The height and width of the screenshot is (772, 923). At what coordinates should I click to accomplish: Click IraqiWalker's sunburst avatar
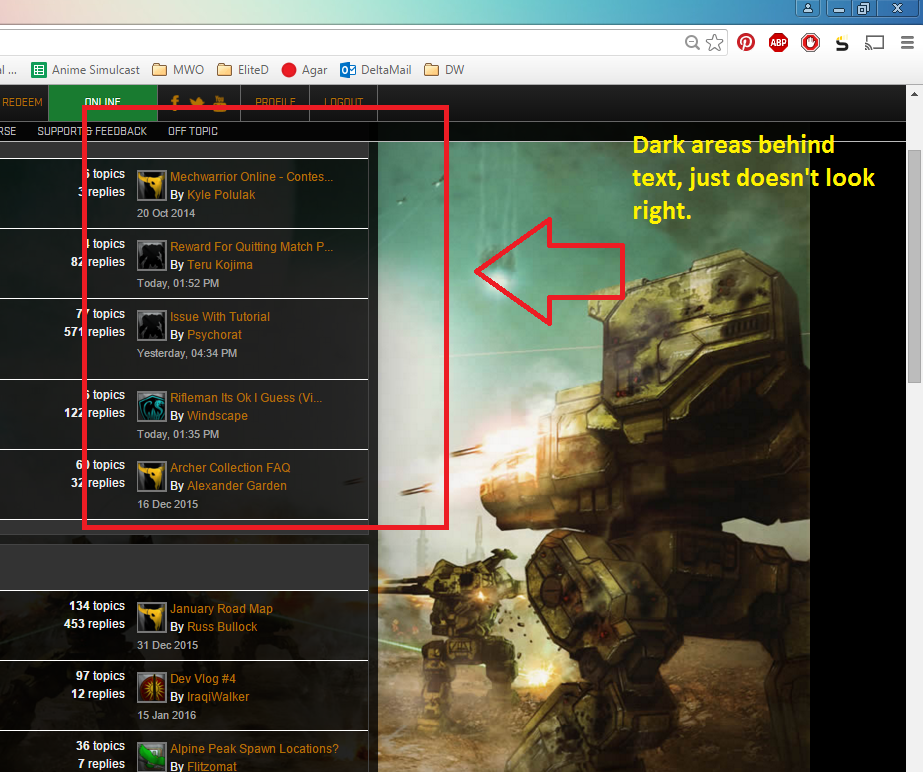click(x=151, y=688)
